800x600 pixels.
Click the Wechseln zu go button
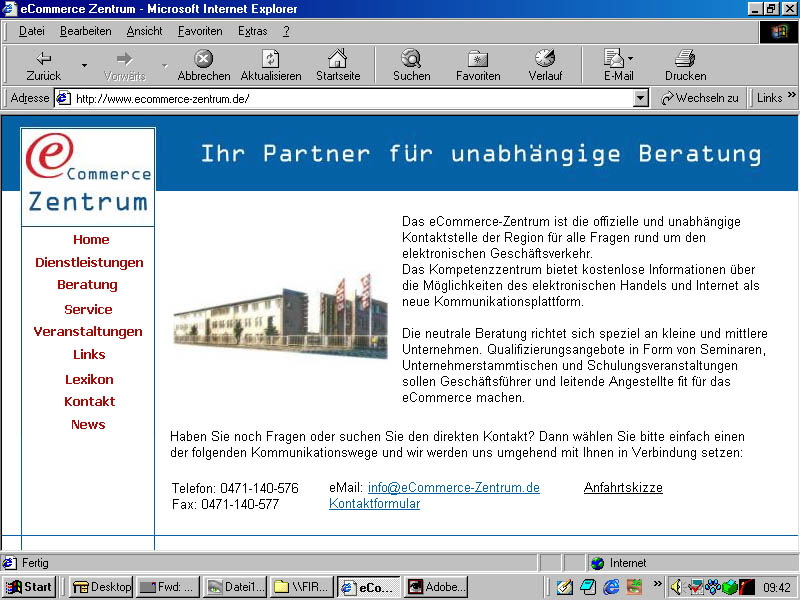click(699, 98)
